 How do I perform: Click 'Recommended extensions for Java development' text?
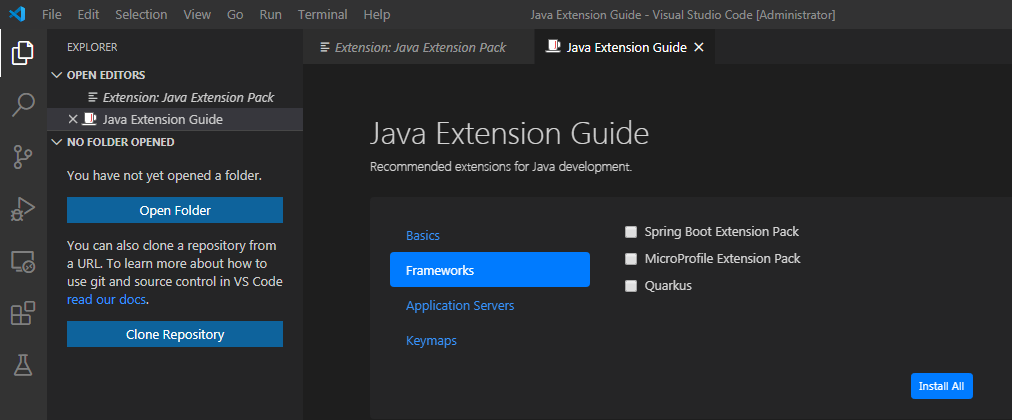(501, 167)
